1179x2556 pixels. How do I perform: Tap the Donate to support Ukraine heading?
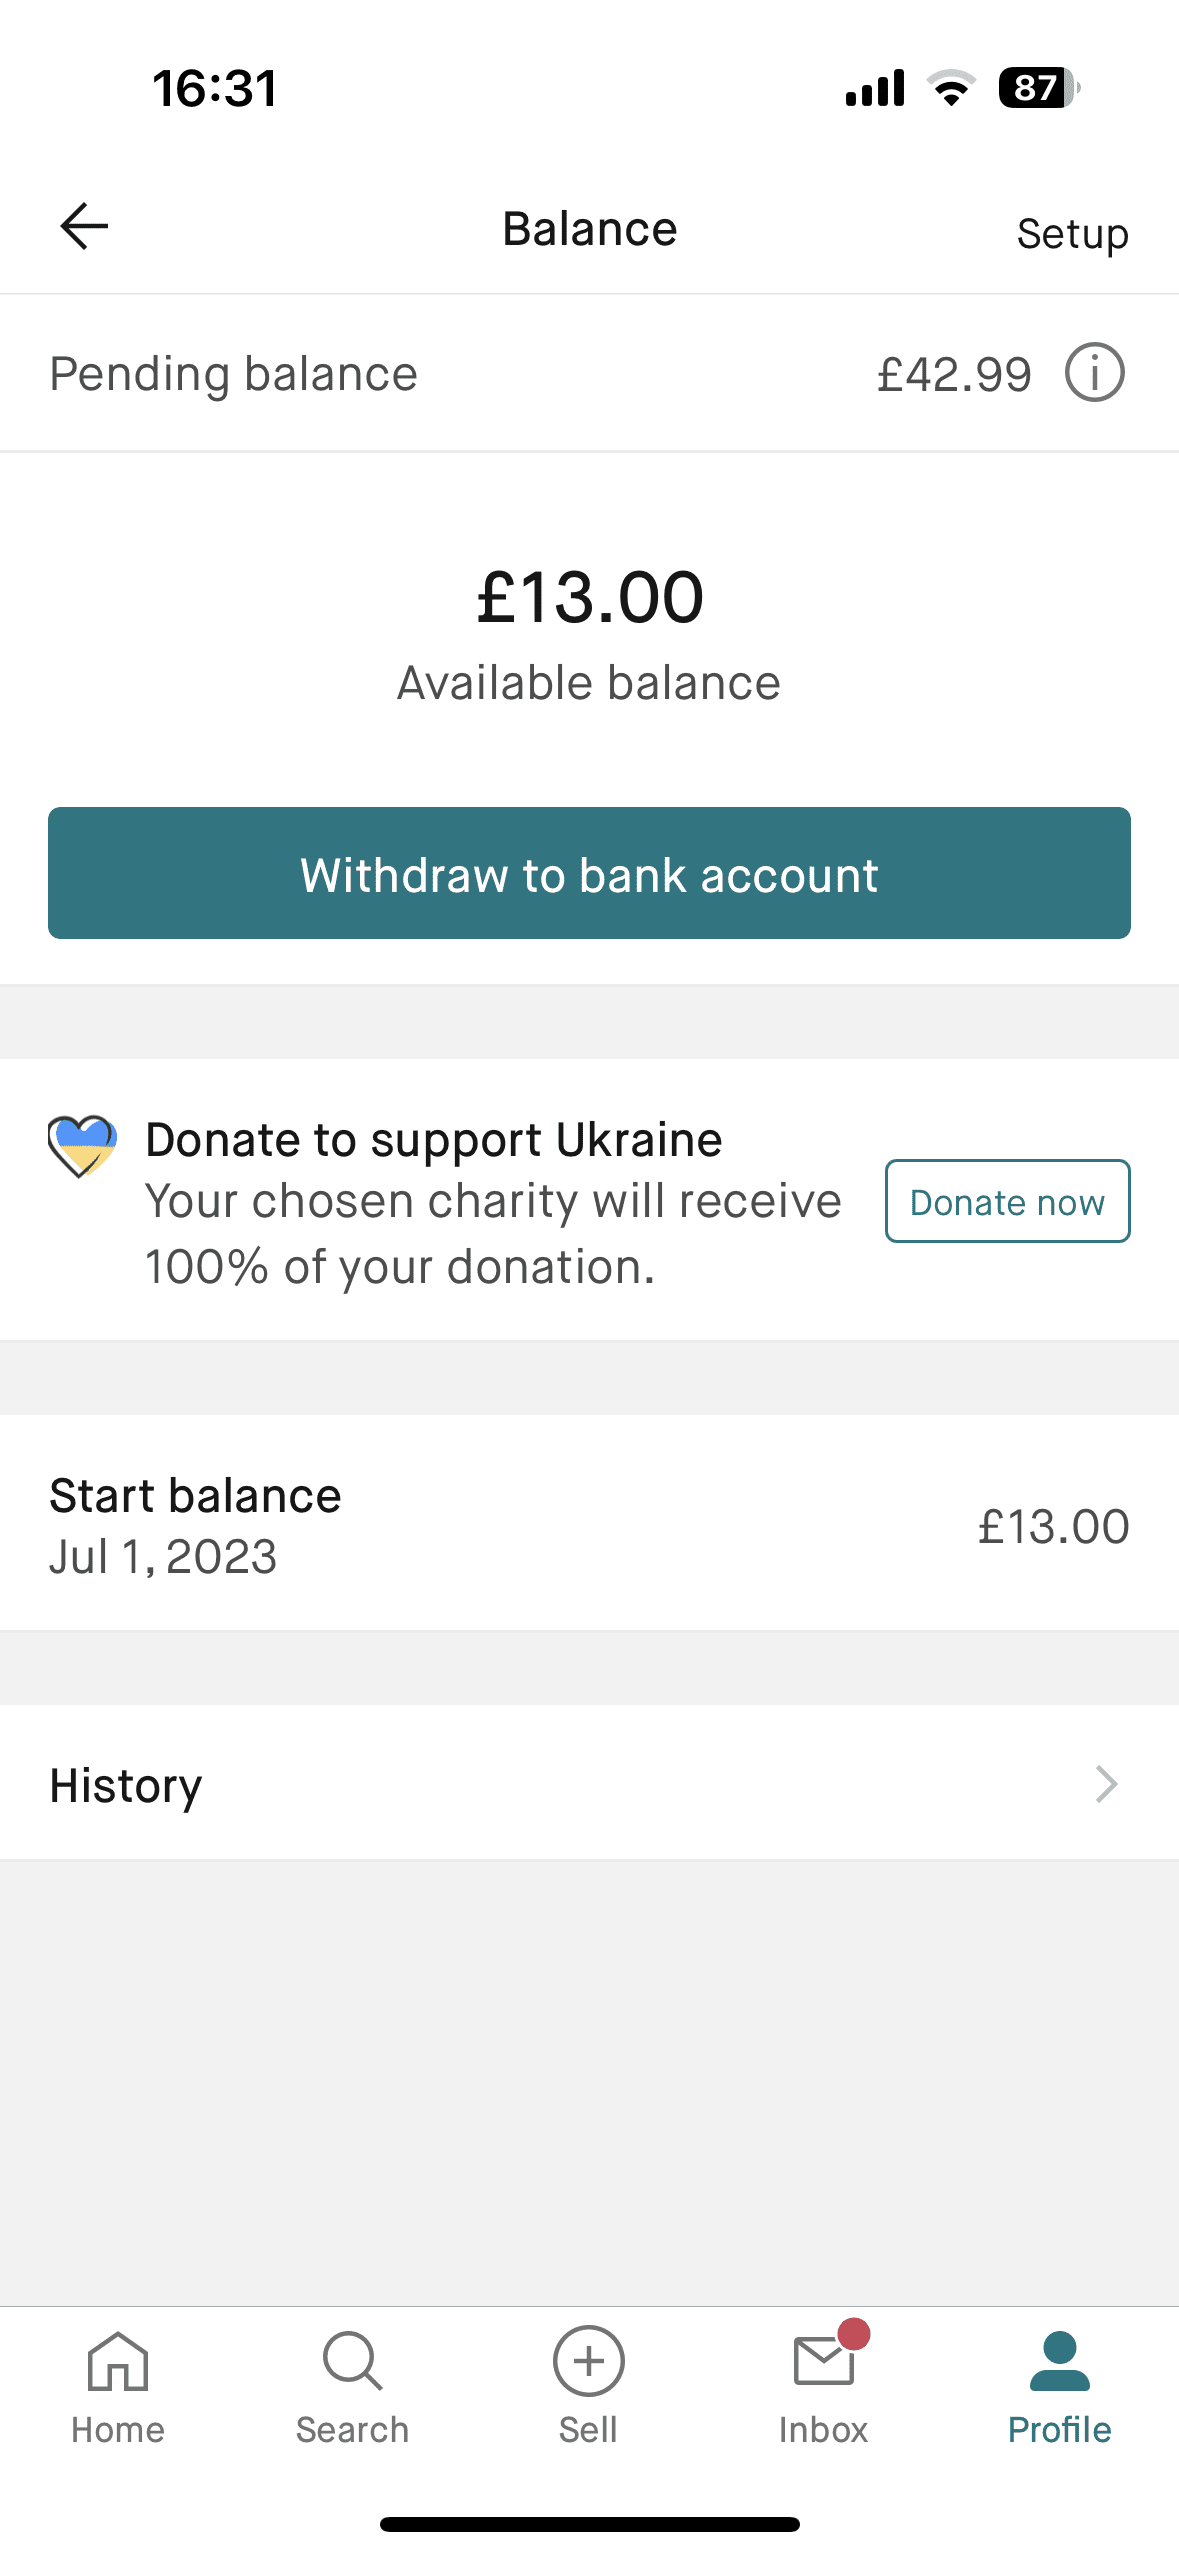click(x=433, y=1140)
